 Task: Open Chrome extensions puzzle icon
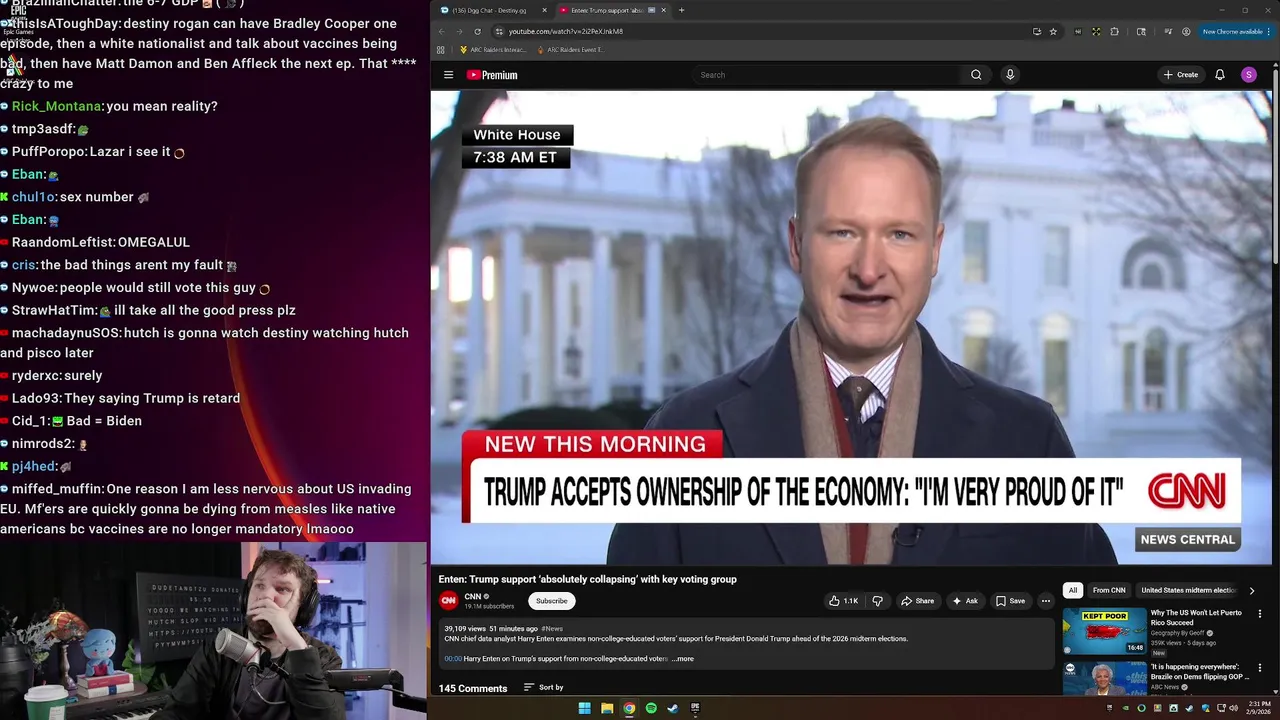click(1114, 31)
